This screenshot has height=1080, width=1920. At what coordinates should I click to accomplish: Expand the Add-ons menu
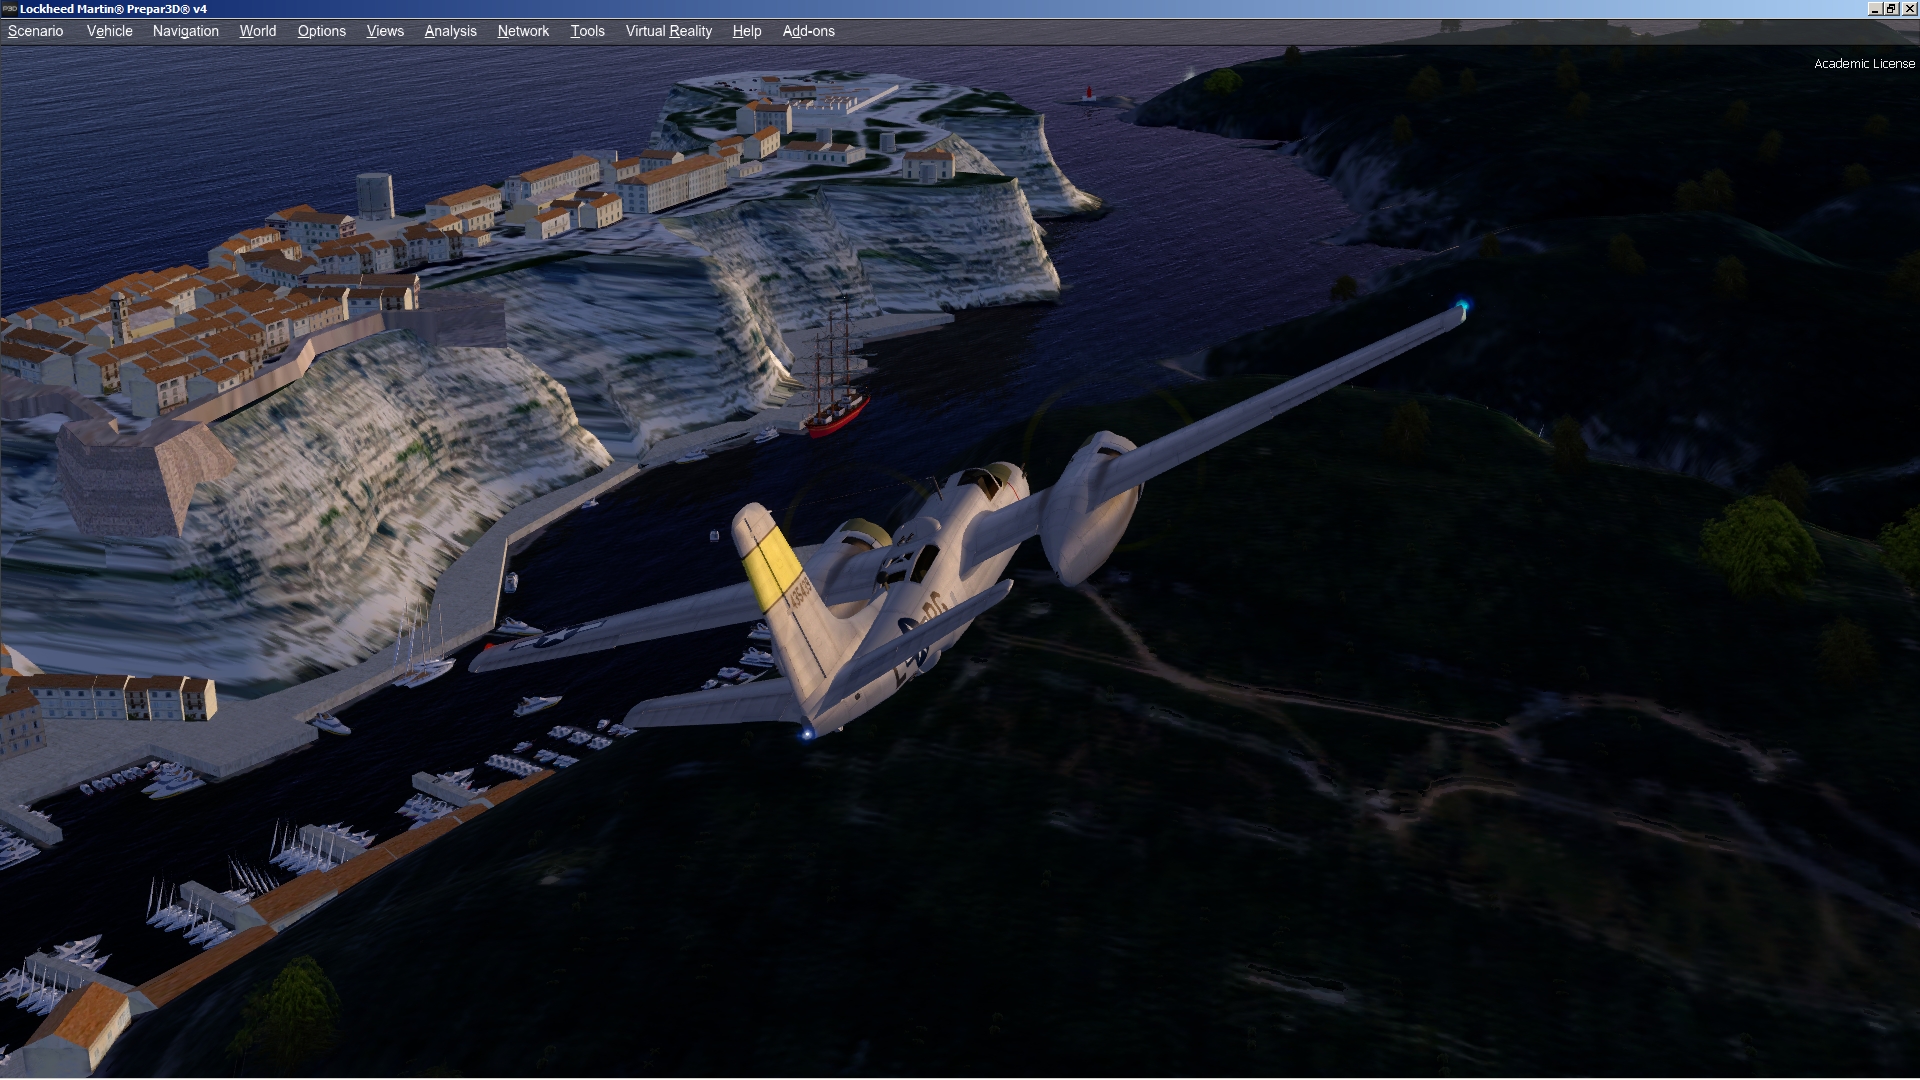point(808,31)
